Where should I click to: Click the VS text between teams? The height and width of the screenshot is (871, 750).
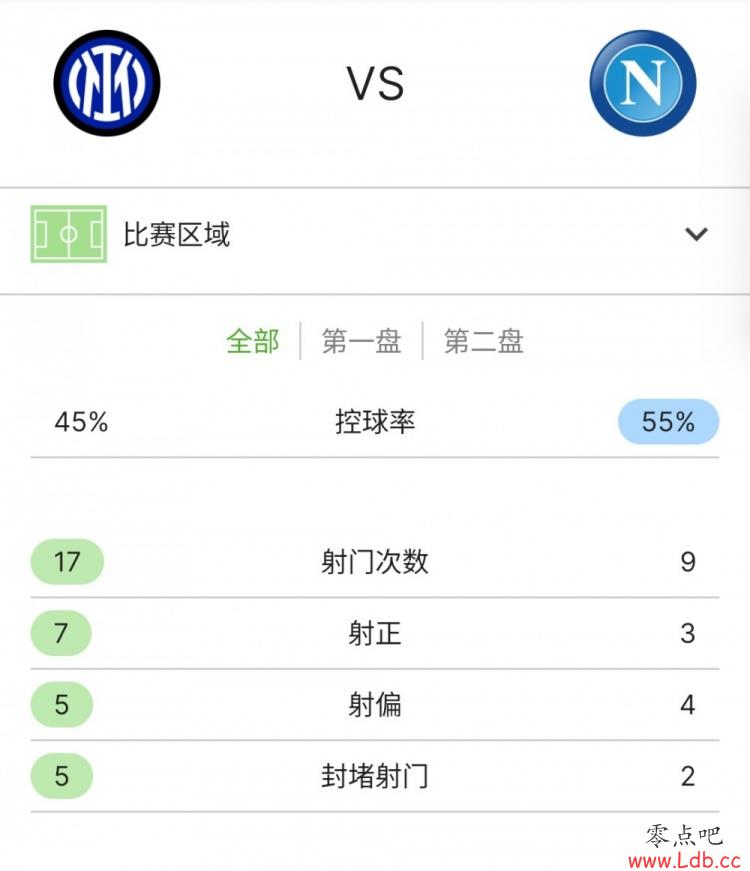click(376, 84)
